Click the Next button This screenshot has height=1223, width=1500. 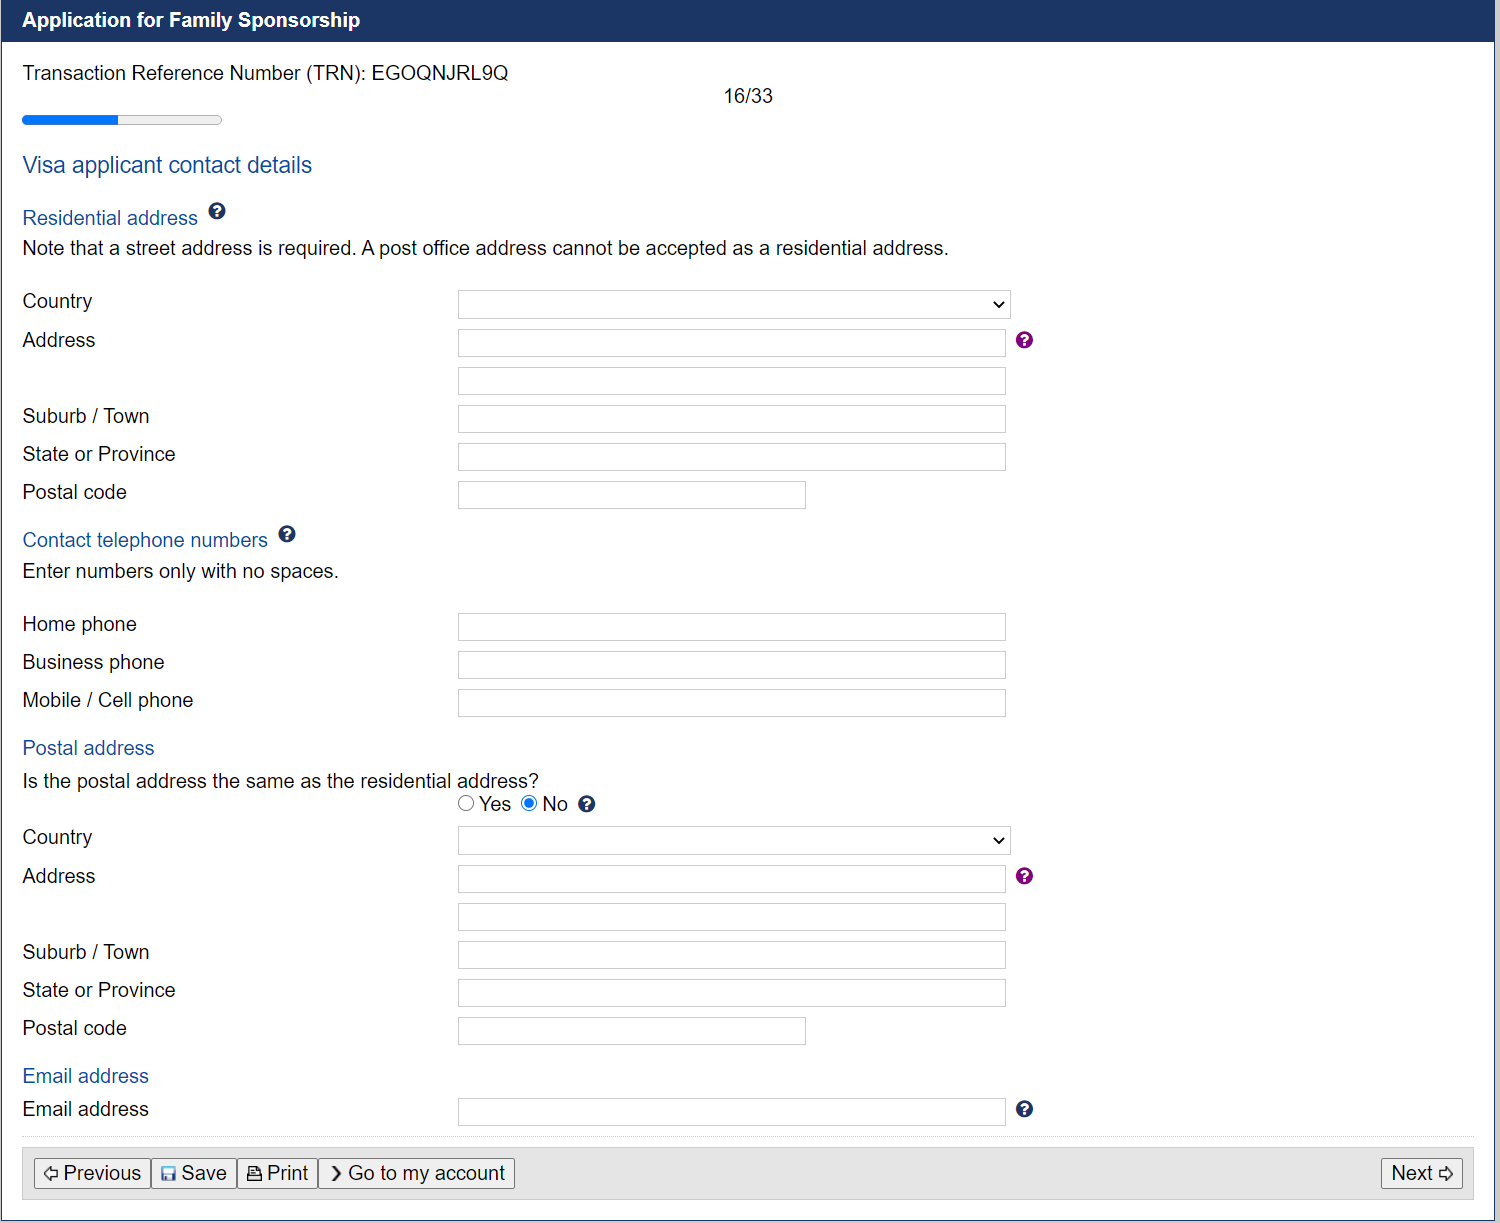coord(1421,1173)
